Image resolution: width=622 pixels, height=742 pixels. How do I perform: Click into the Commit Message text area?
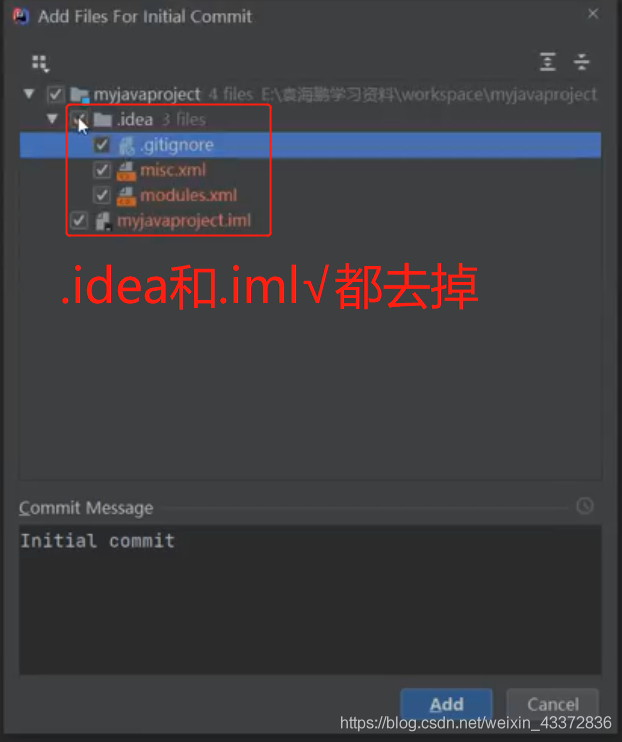coord(310,599)
